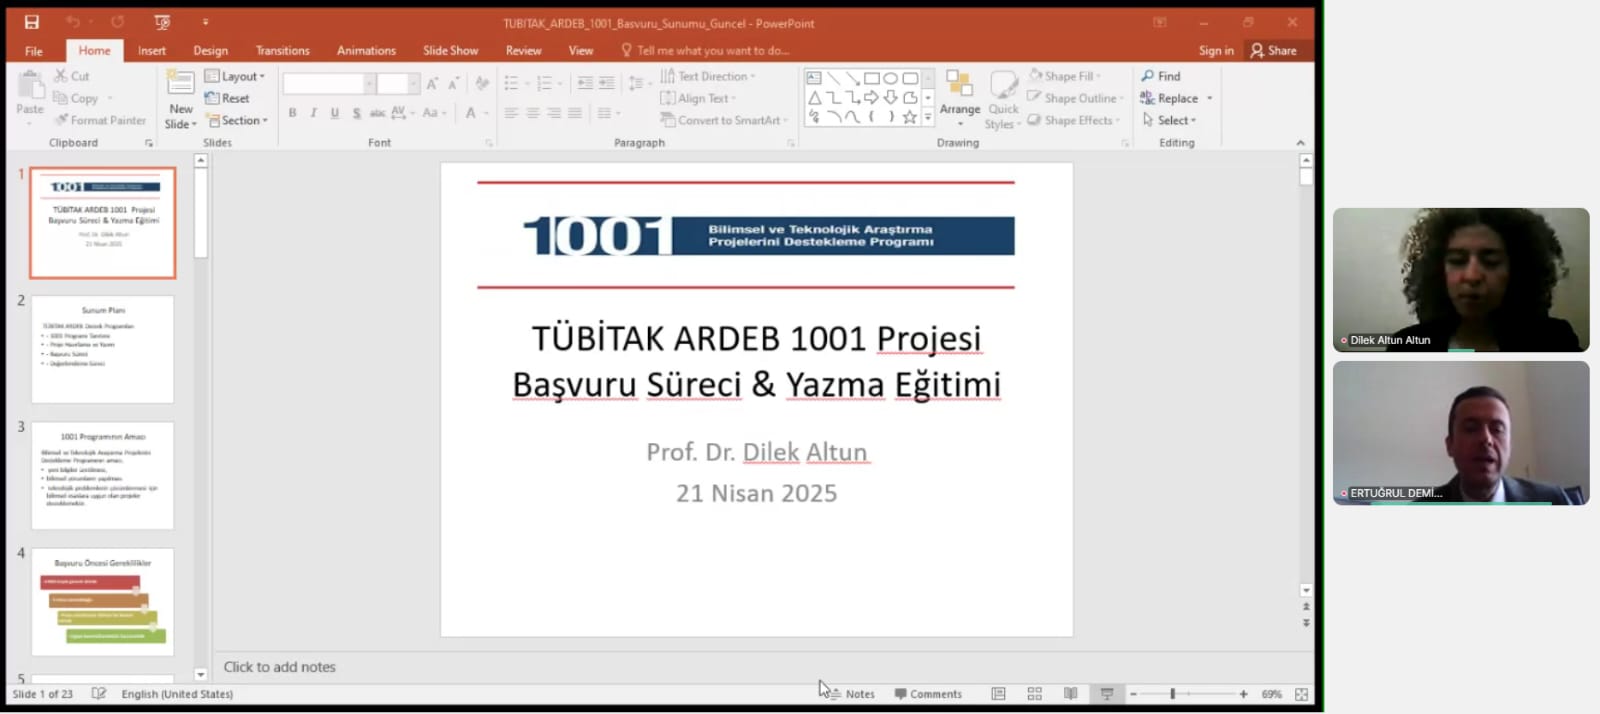Toggle Notes pane in status bar
Image resolution: width=1600 pixels, height=714 pixels.
click(x=851, y=694)
